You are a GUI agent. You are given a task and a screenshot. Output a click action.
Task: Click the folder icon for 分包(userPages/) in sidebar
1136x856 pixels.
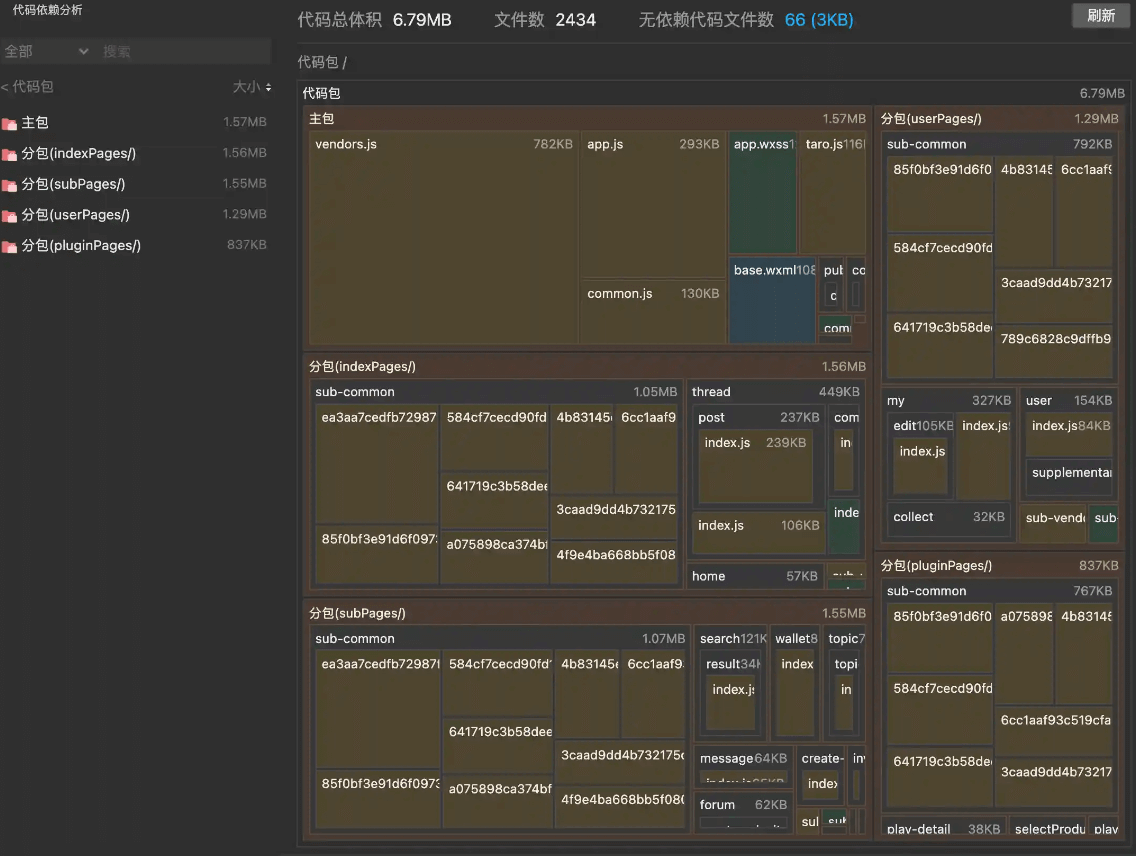[9, 215]
